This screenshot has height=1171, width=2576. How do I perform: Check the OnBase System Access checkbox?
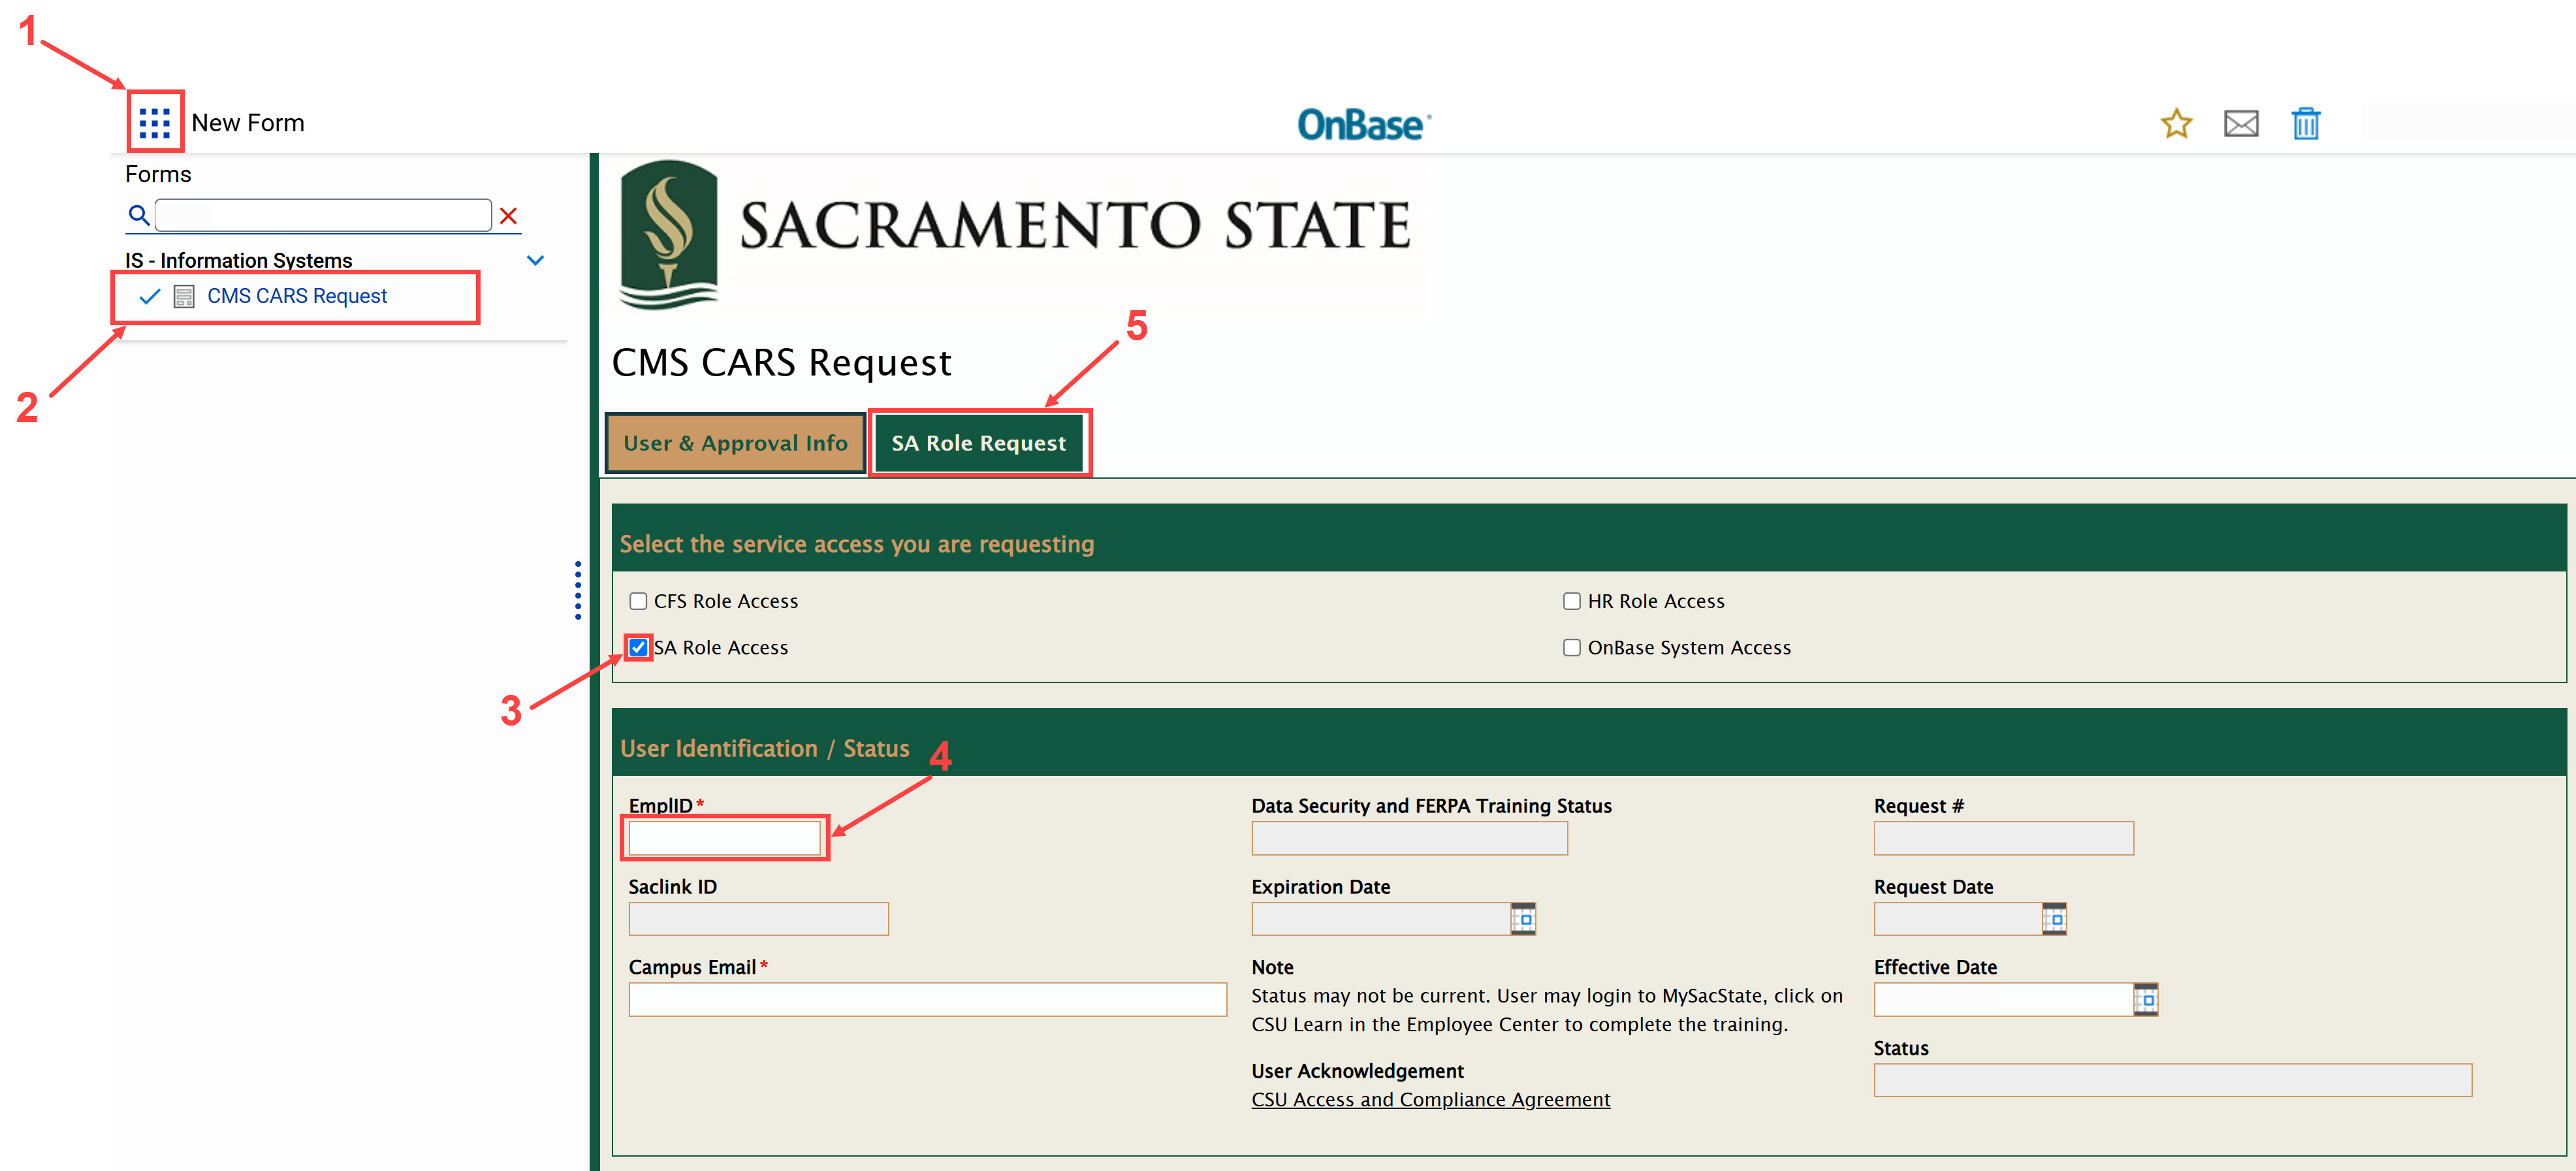pos(1572,647)
